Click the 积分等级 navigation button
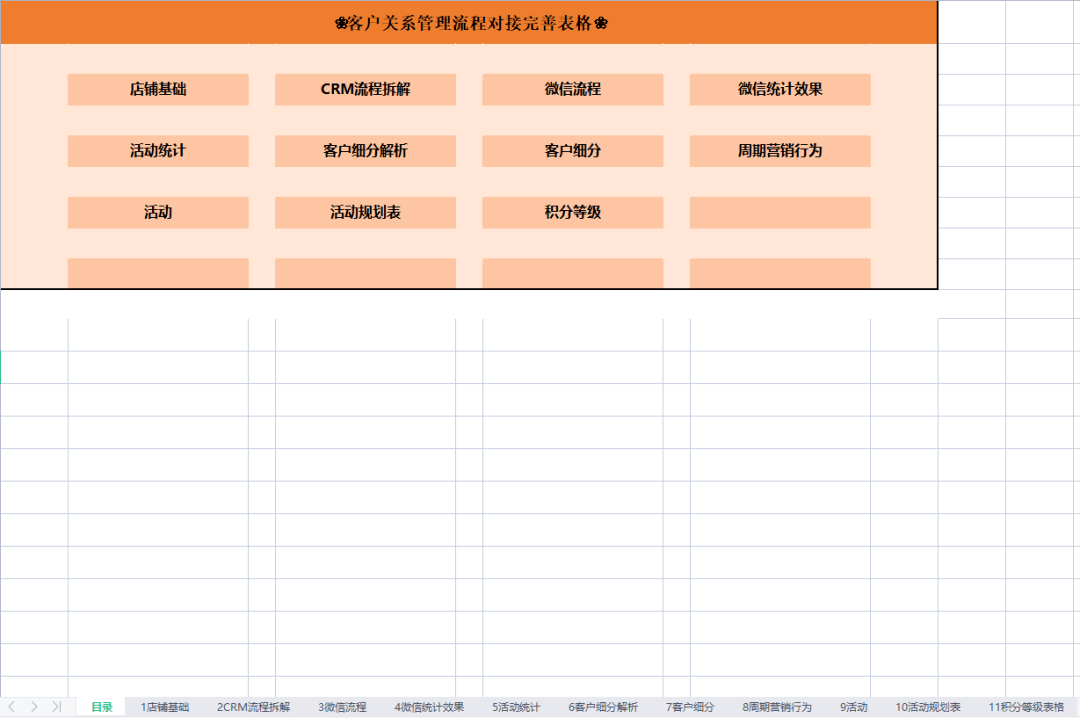The image size is (1080, 718). coord(573,212)
